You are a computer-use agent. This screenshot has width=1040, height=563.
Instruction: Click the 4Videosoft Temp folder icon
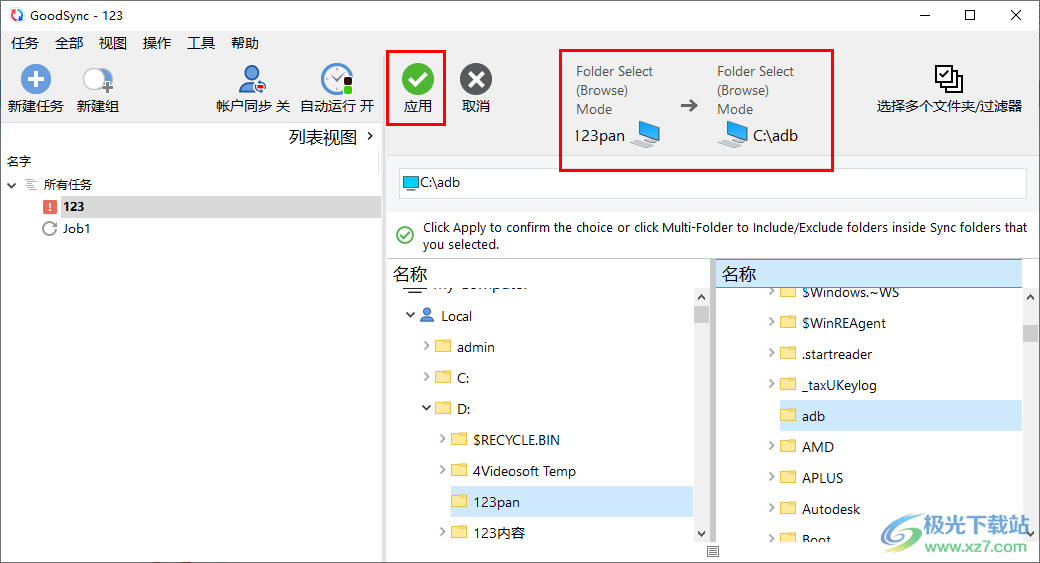pyautogui.click(x=459, y=470)
